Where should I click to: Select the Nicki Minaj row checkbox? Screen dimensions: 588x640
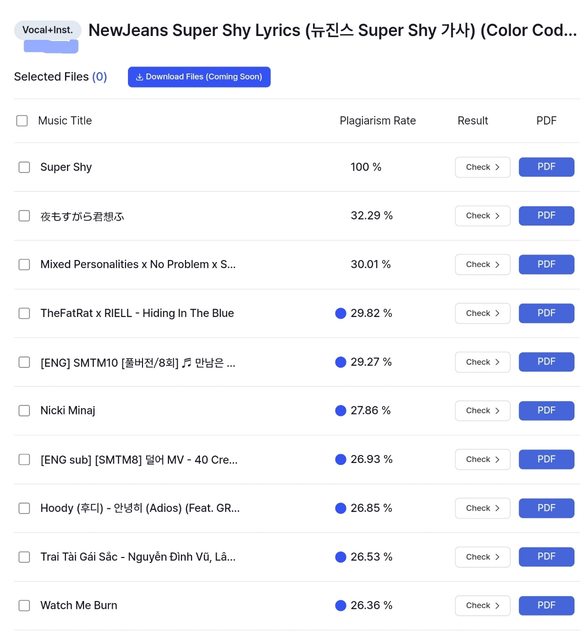pos(24,411)
